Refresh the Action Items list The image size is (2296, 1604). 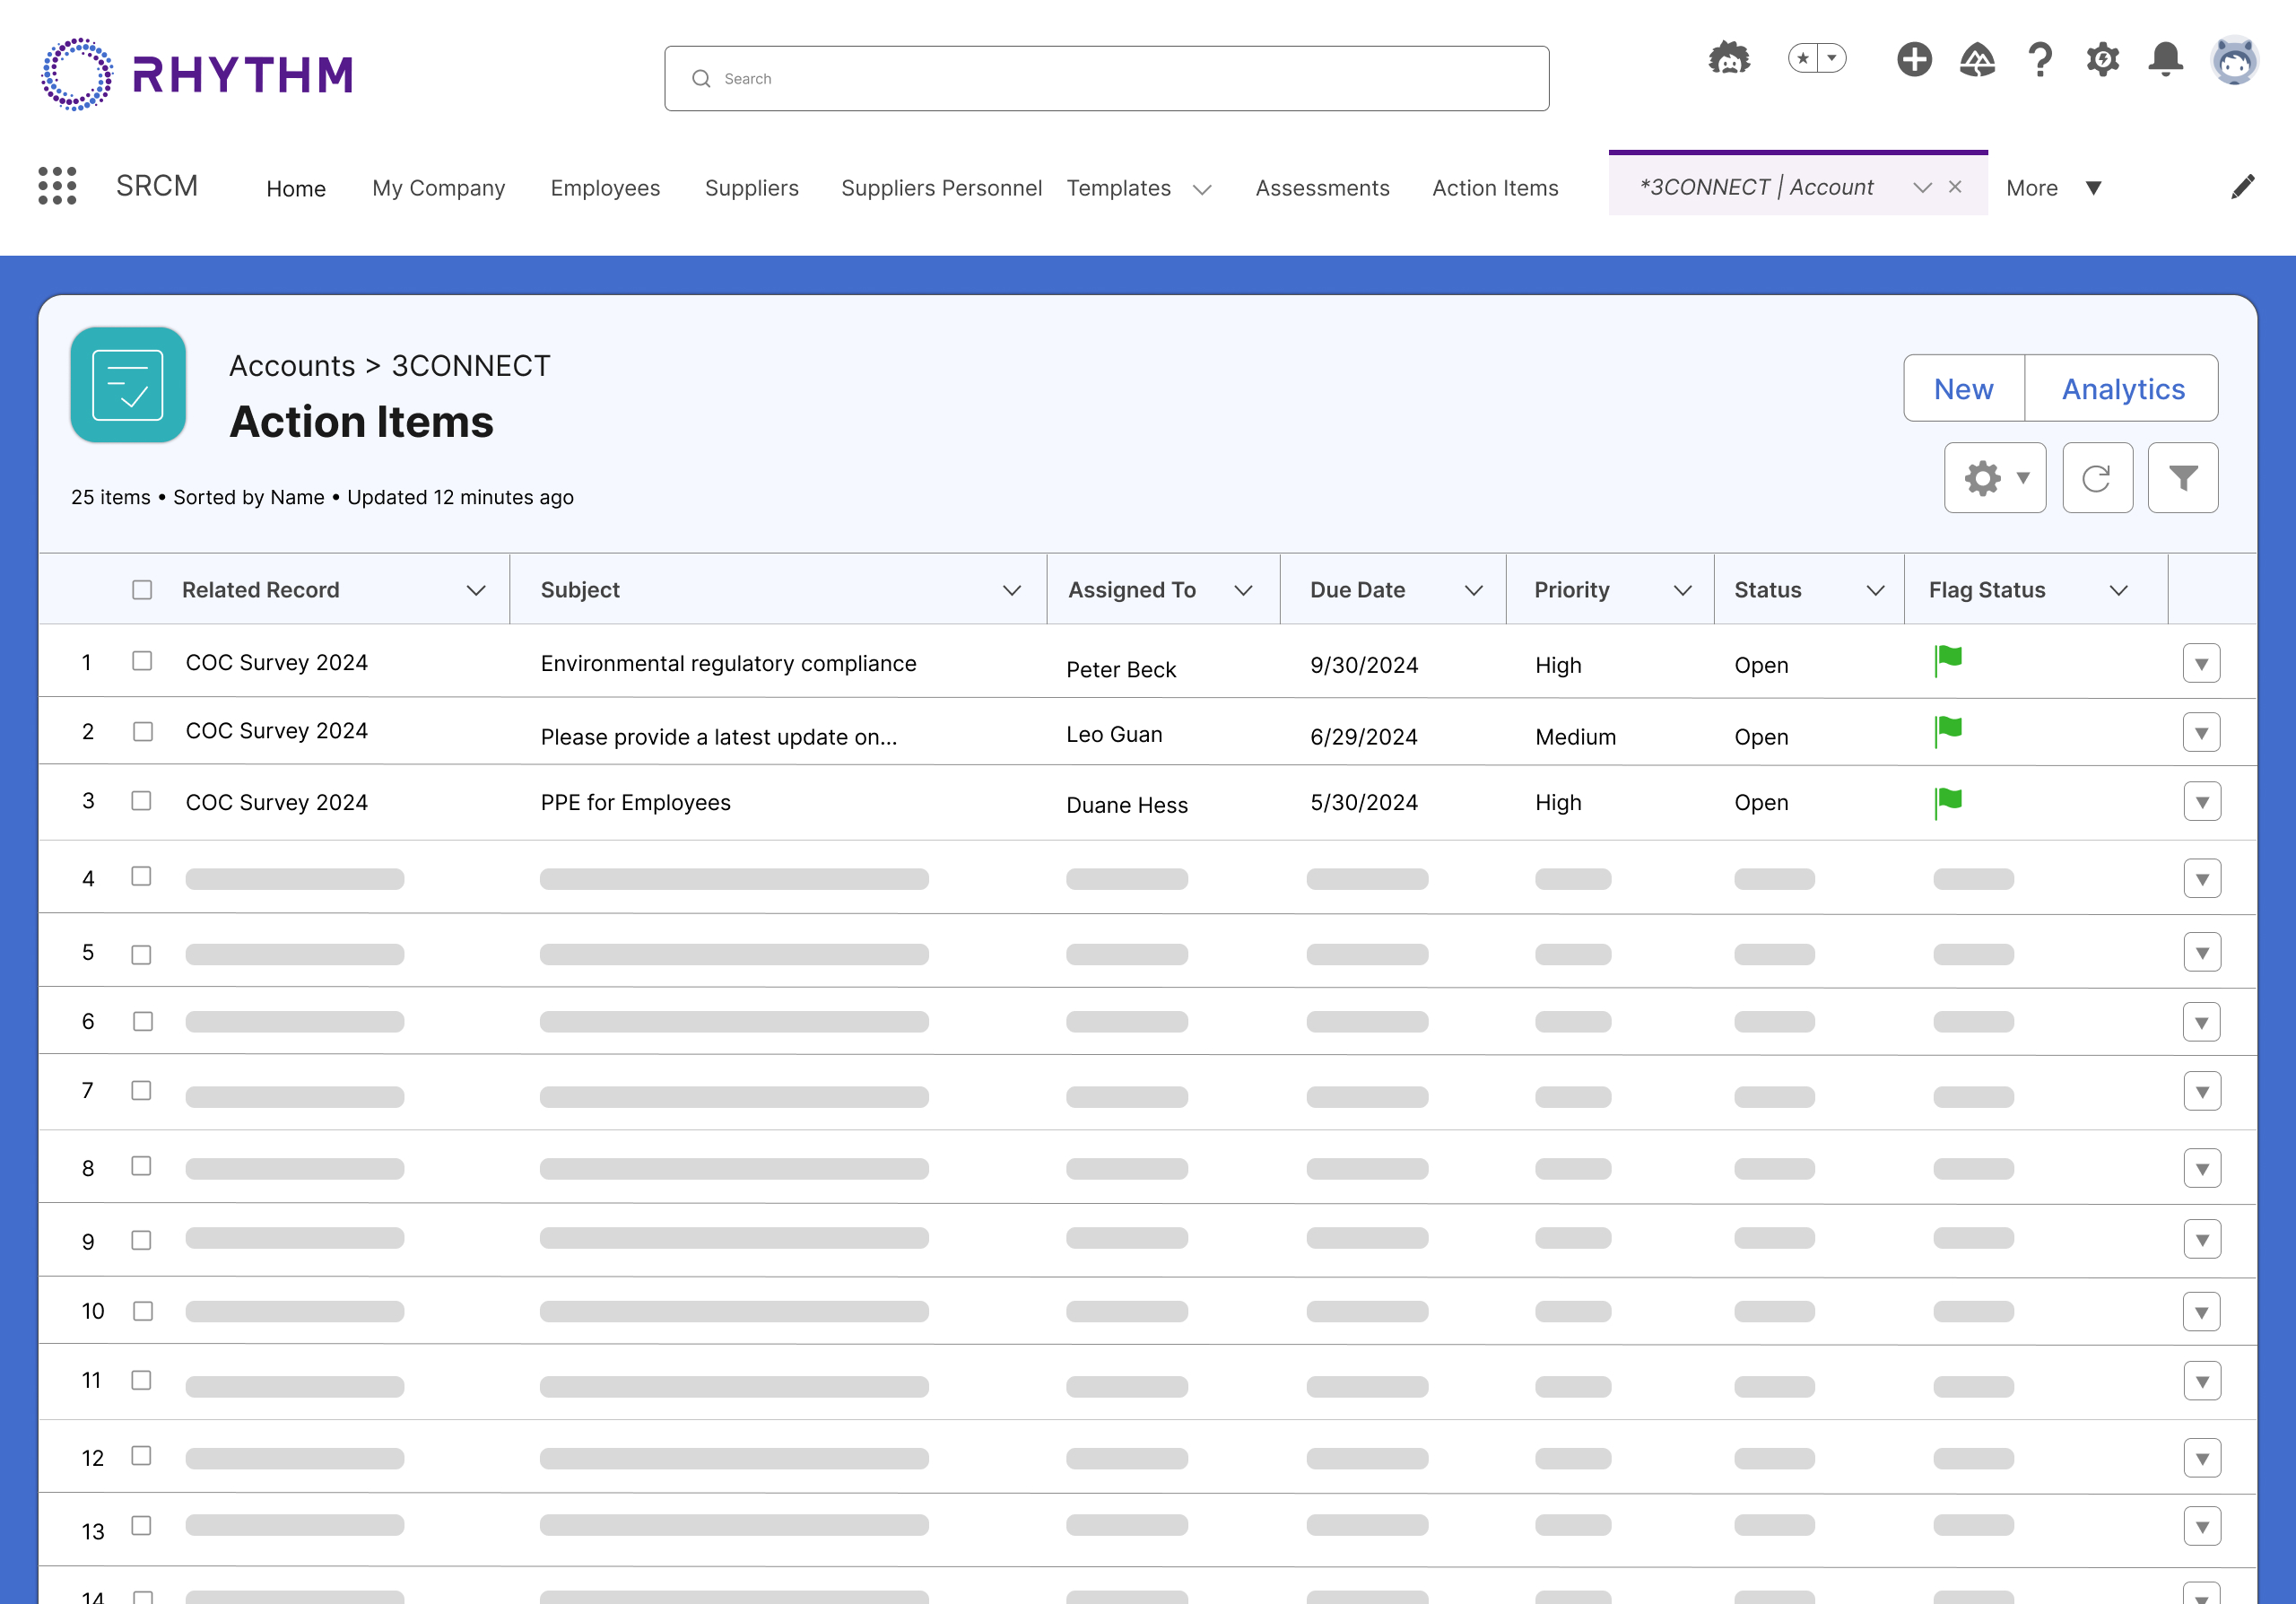click(2097, 478)
